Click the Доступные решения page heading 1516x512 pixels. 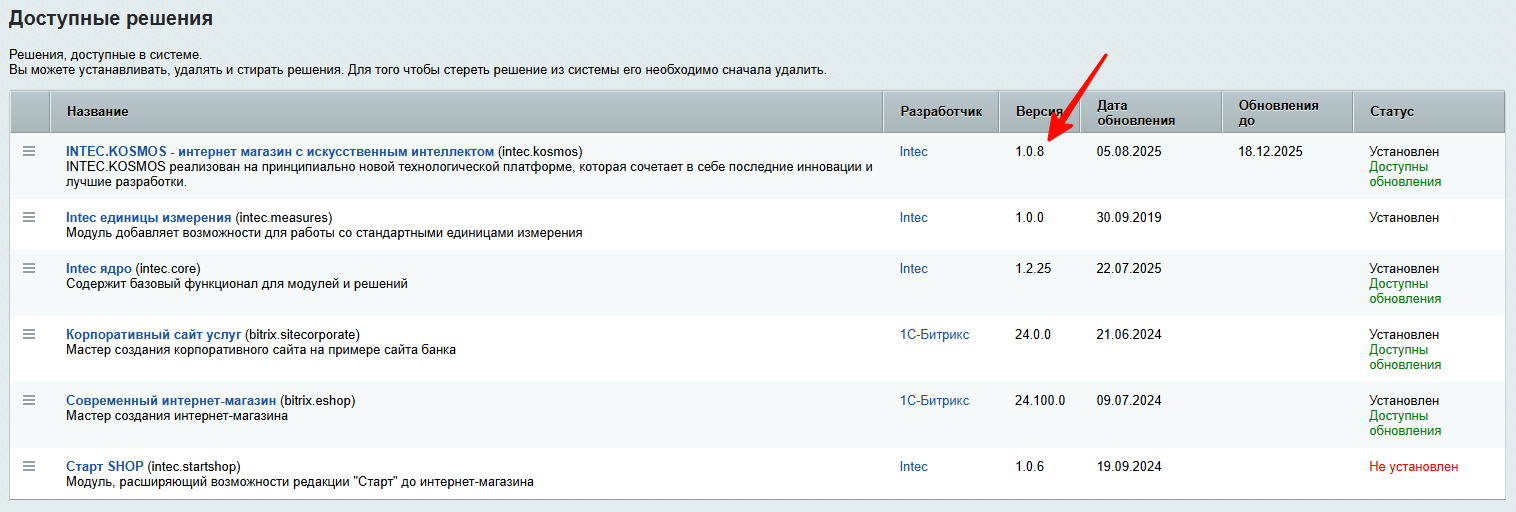click(x=110, y=18)
